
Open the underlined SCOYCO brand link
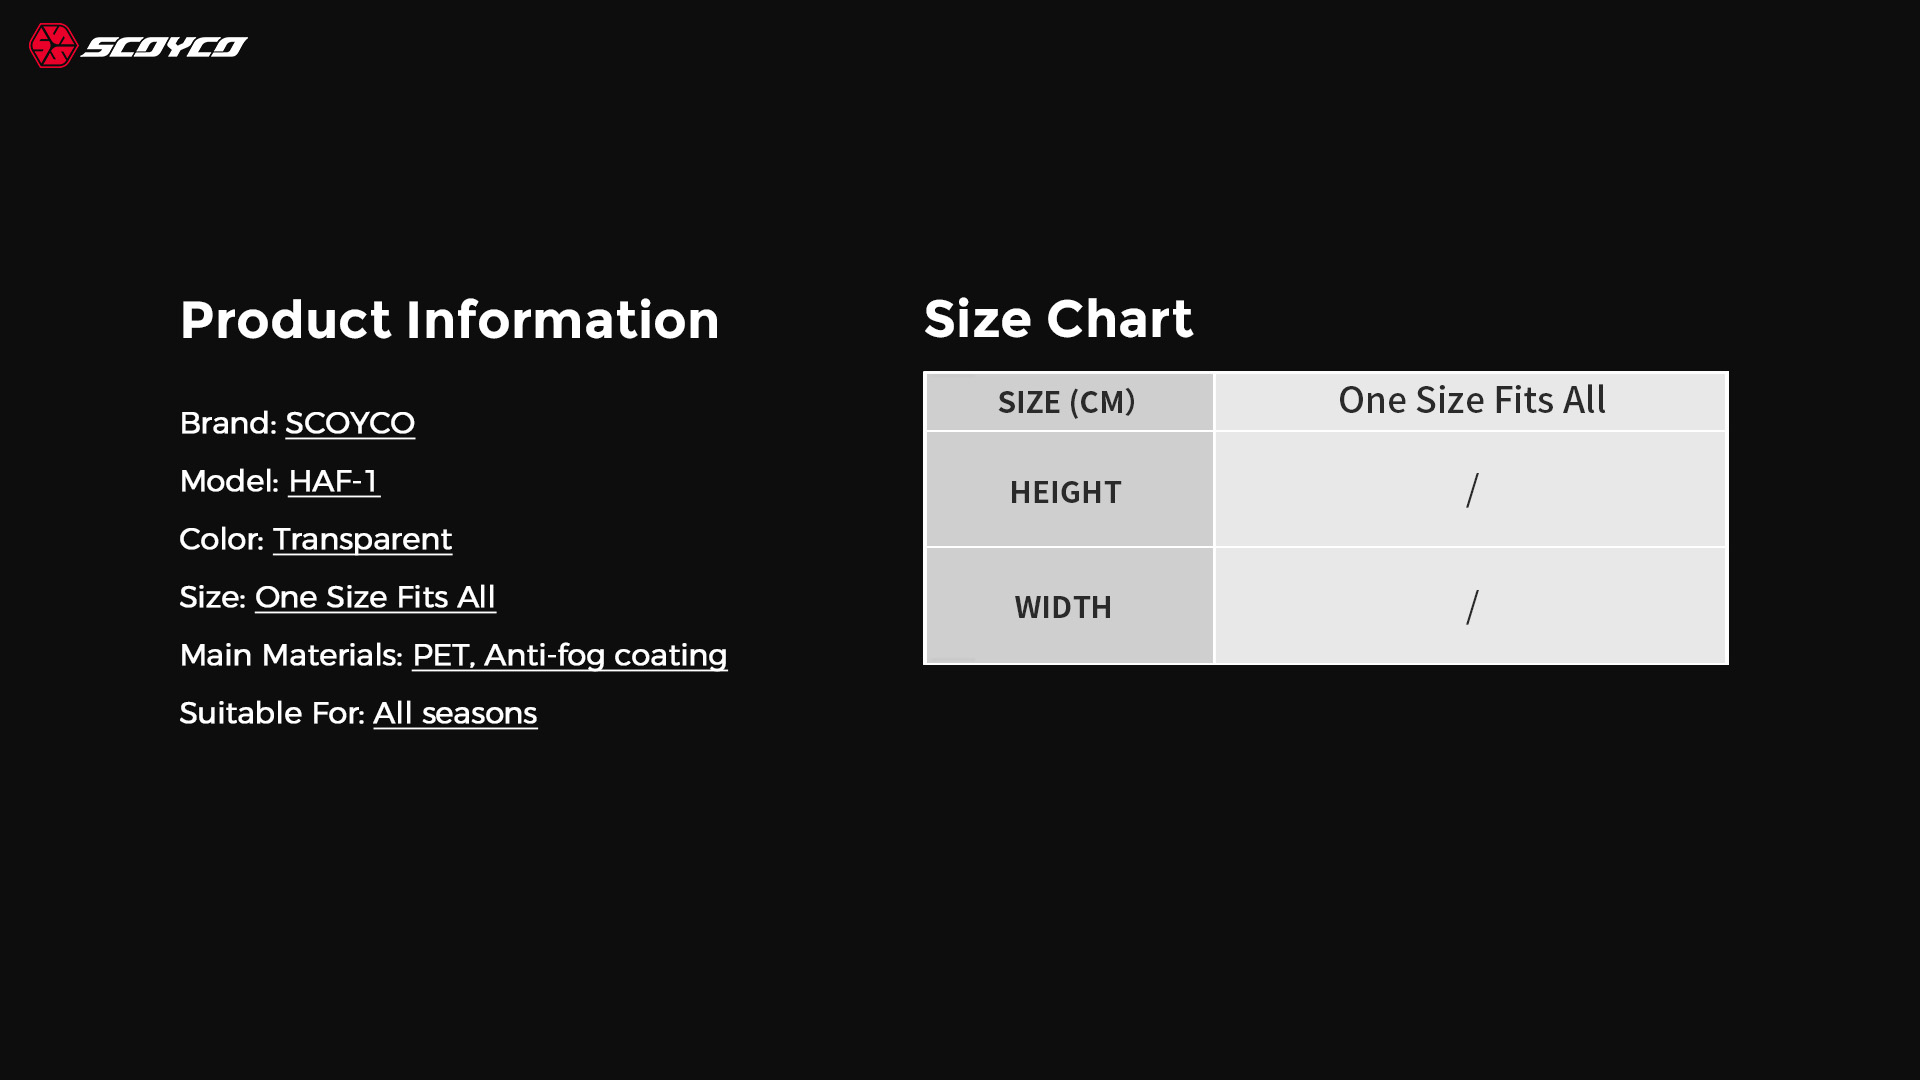350,423
